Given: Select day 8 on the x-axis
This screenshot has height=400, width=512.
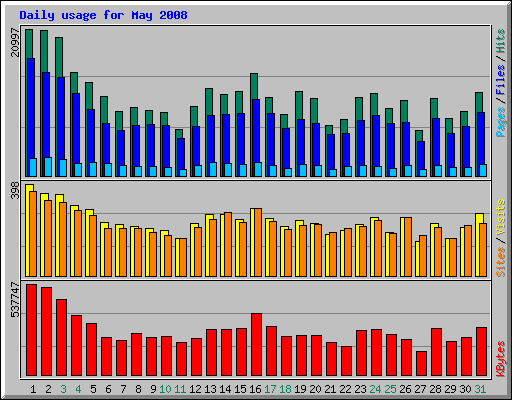Looking at the screenshot, I should (138, 389).
